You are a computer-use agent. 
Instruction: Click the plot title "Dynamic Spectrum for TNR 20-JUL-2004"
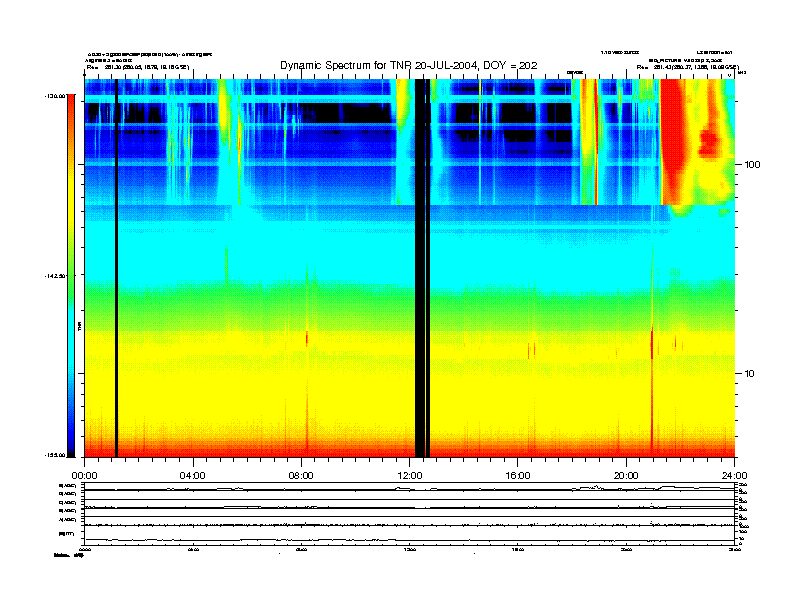(380, 66)
